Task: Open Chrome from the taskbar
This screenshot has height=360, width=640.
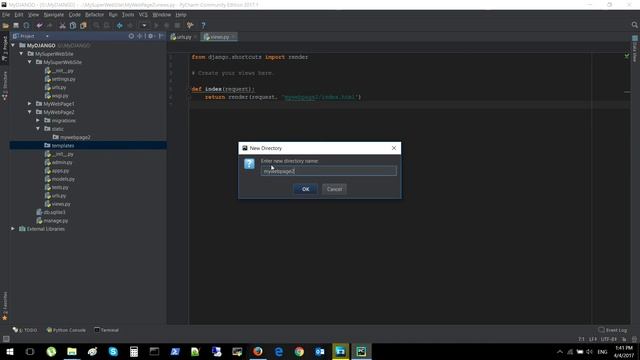Action: pyautogui.click(x=299, y=351)
